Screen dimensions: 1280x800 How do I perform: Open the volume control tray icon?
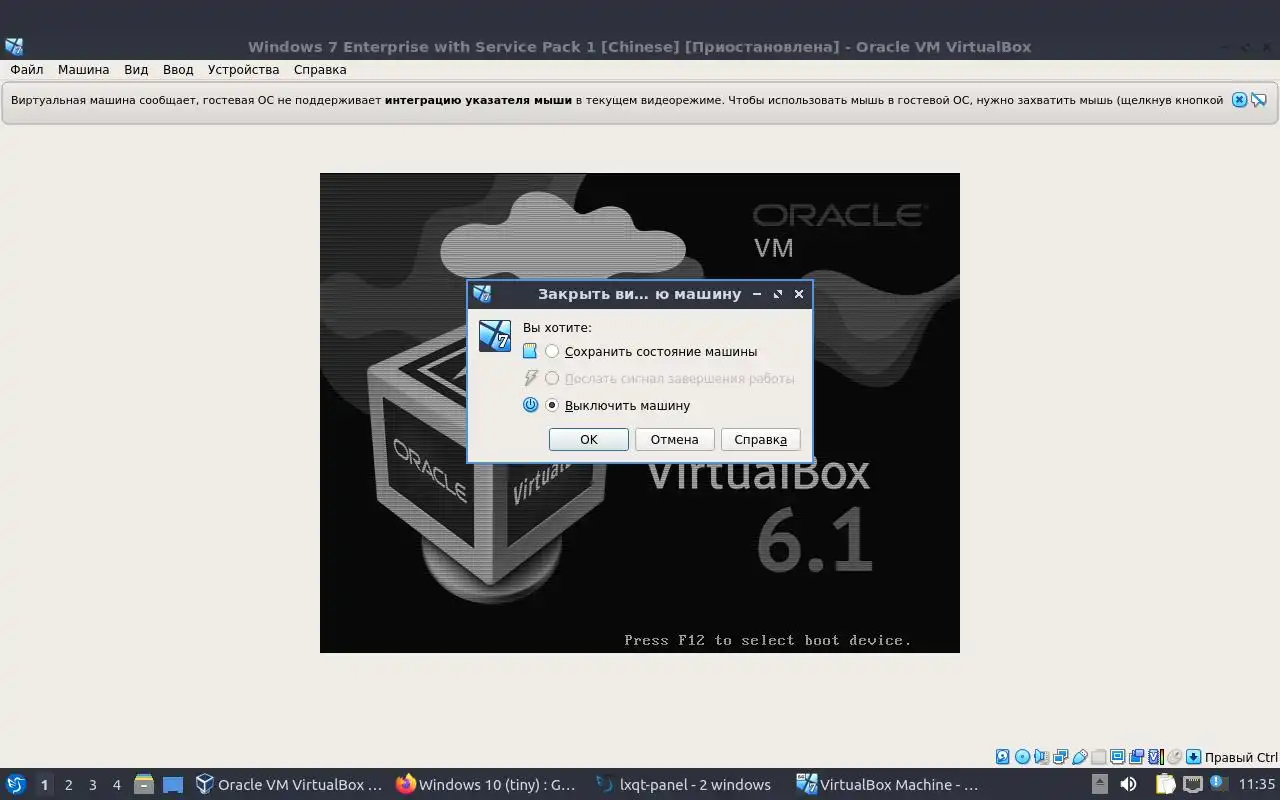1128,784
